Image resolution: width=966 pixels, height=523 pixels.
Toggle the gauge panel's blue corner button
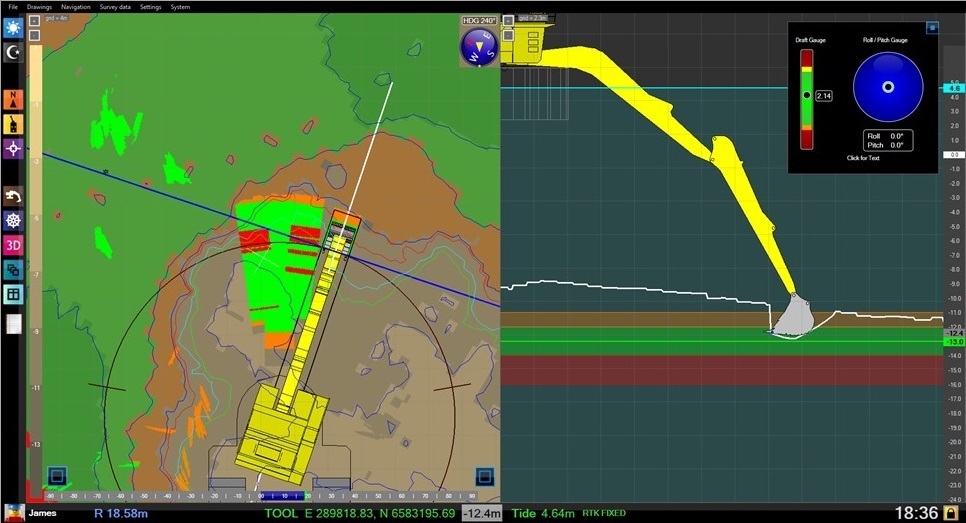[933, 28]
